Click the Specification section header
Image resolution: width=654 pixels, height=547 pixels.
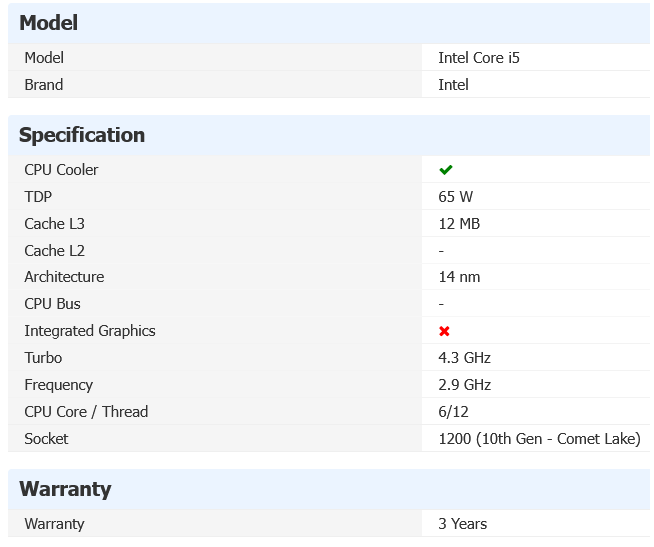(82, 135)
